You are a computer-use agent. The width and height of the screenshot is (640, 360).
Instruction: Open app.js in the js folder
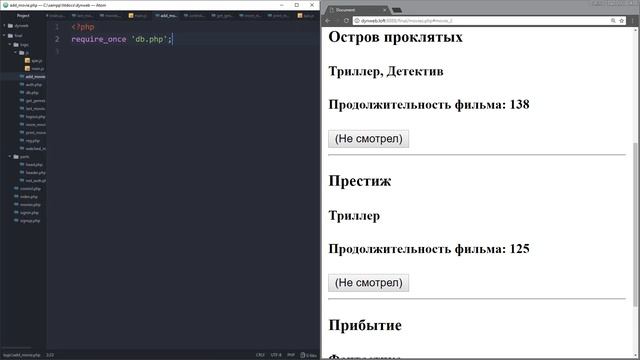tap(33, 60)
